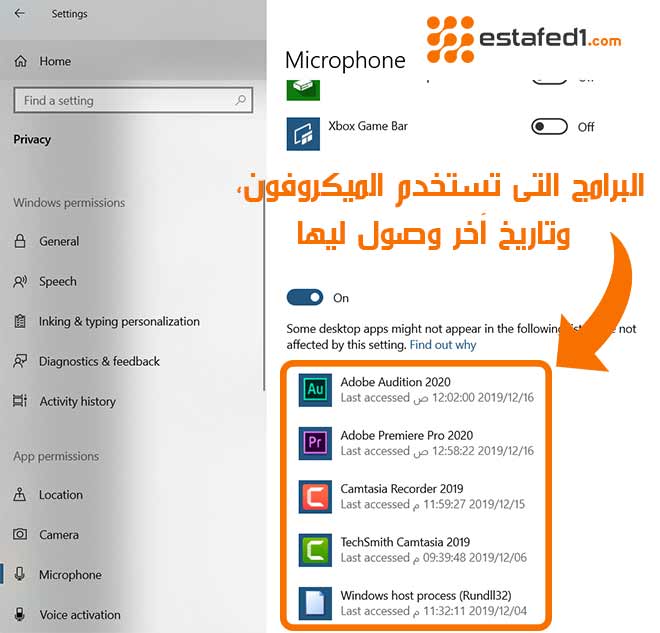Turn on the Xbox Game Bar toggle
Image resolution: width=660 pixels, height=633 pixels.
549,127
